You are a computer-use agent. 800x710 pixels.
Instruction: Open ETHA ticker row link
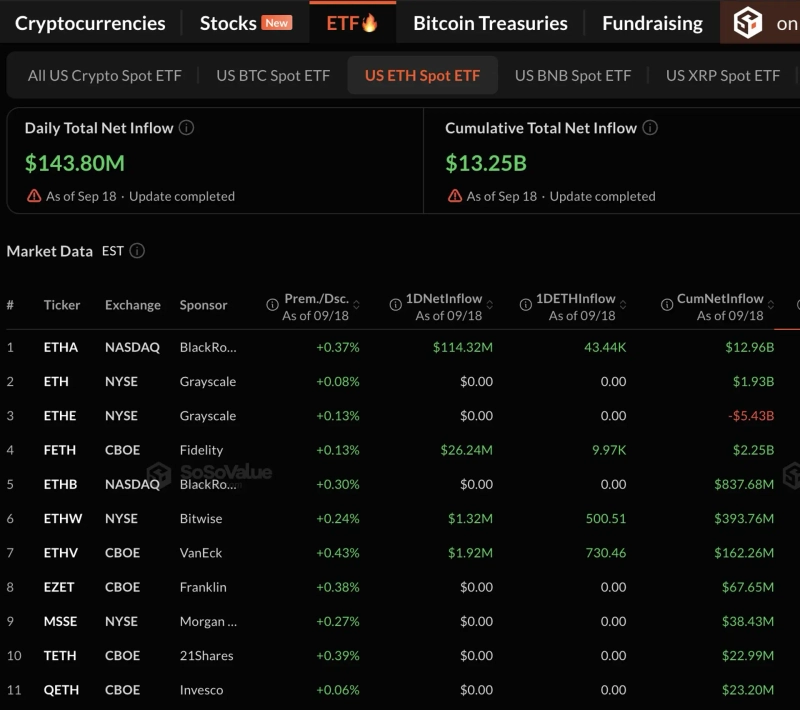point(61,347)
